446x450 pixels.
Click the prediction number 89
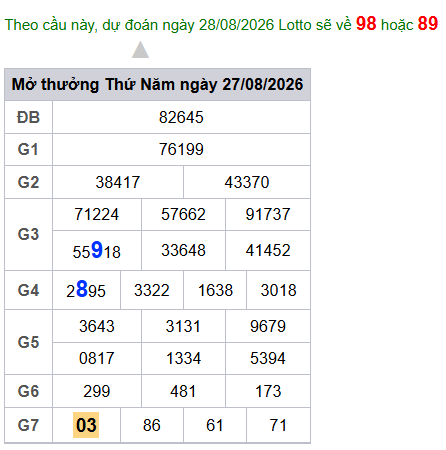coord(428,24)
